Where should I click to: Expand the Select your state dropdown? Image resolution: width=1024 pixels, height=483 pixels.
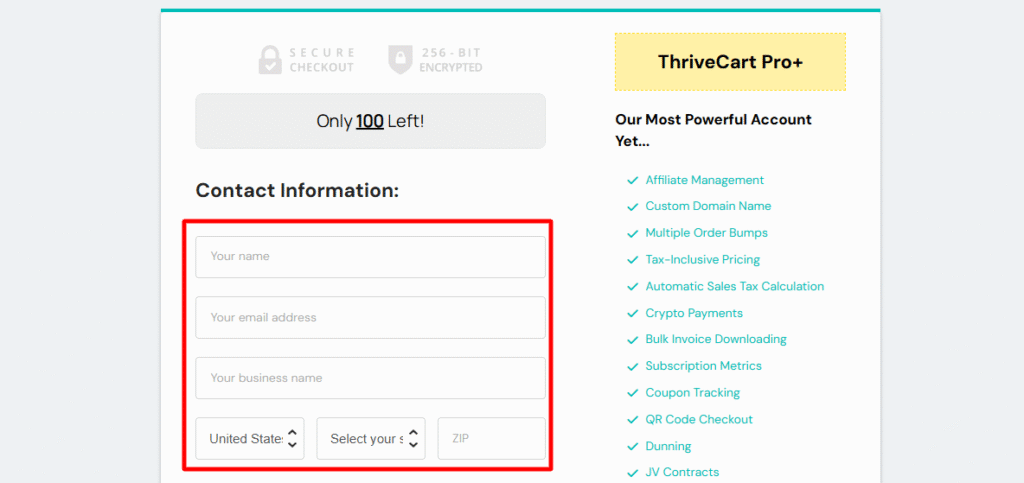[371, 439]
